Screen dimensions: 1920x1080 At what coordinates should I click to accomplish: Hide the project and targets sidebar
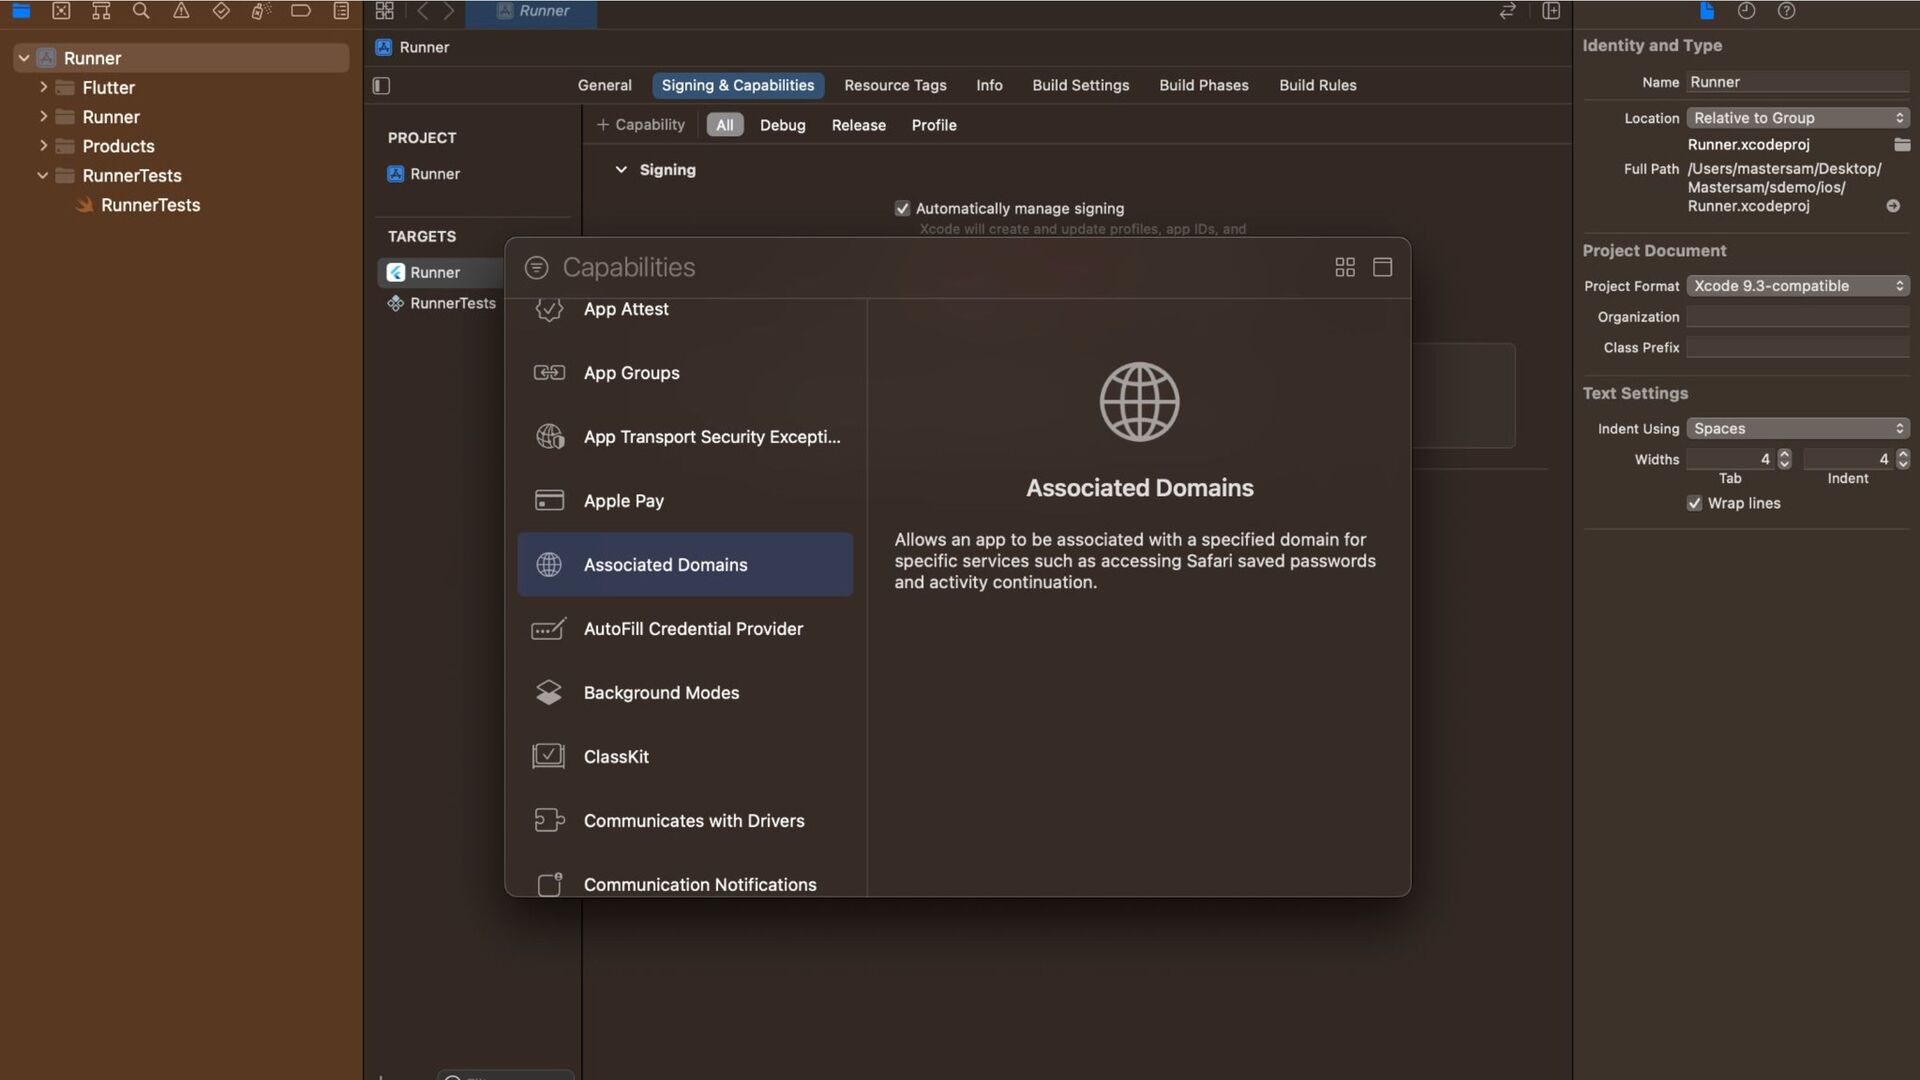coord(381,86)
